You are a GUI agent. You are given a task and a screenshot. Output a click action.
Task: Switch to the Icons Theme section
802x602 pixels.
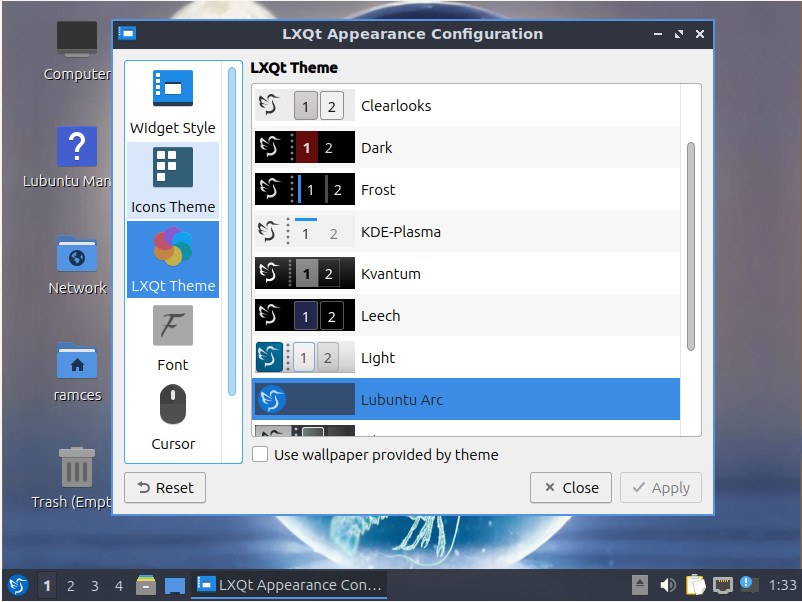[x=172, y=180]
